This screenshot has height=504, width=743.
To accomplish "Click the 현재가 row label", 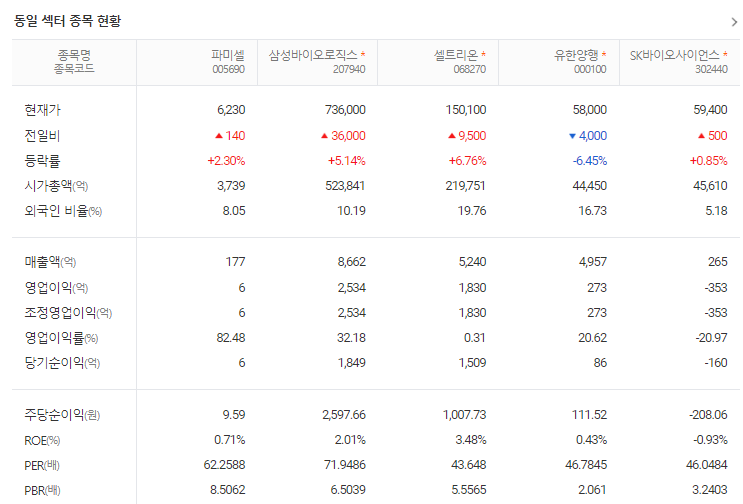I will click(43, 110).
